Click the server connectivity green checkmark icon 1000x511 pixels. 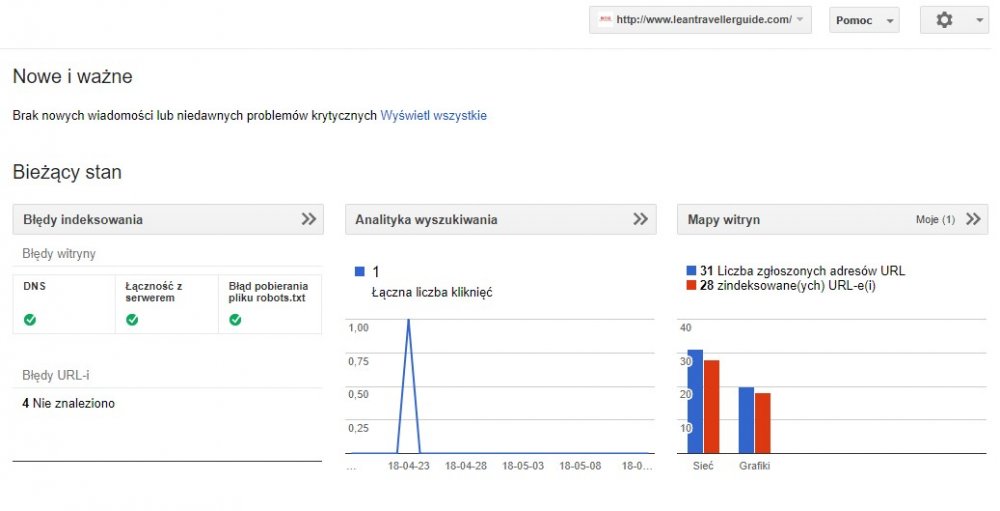tap(132, 320)
